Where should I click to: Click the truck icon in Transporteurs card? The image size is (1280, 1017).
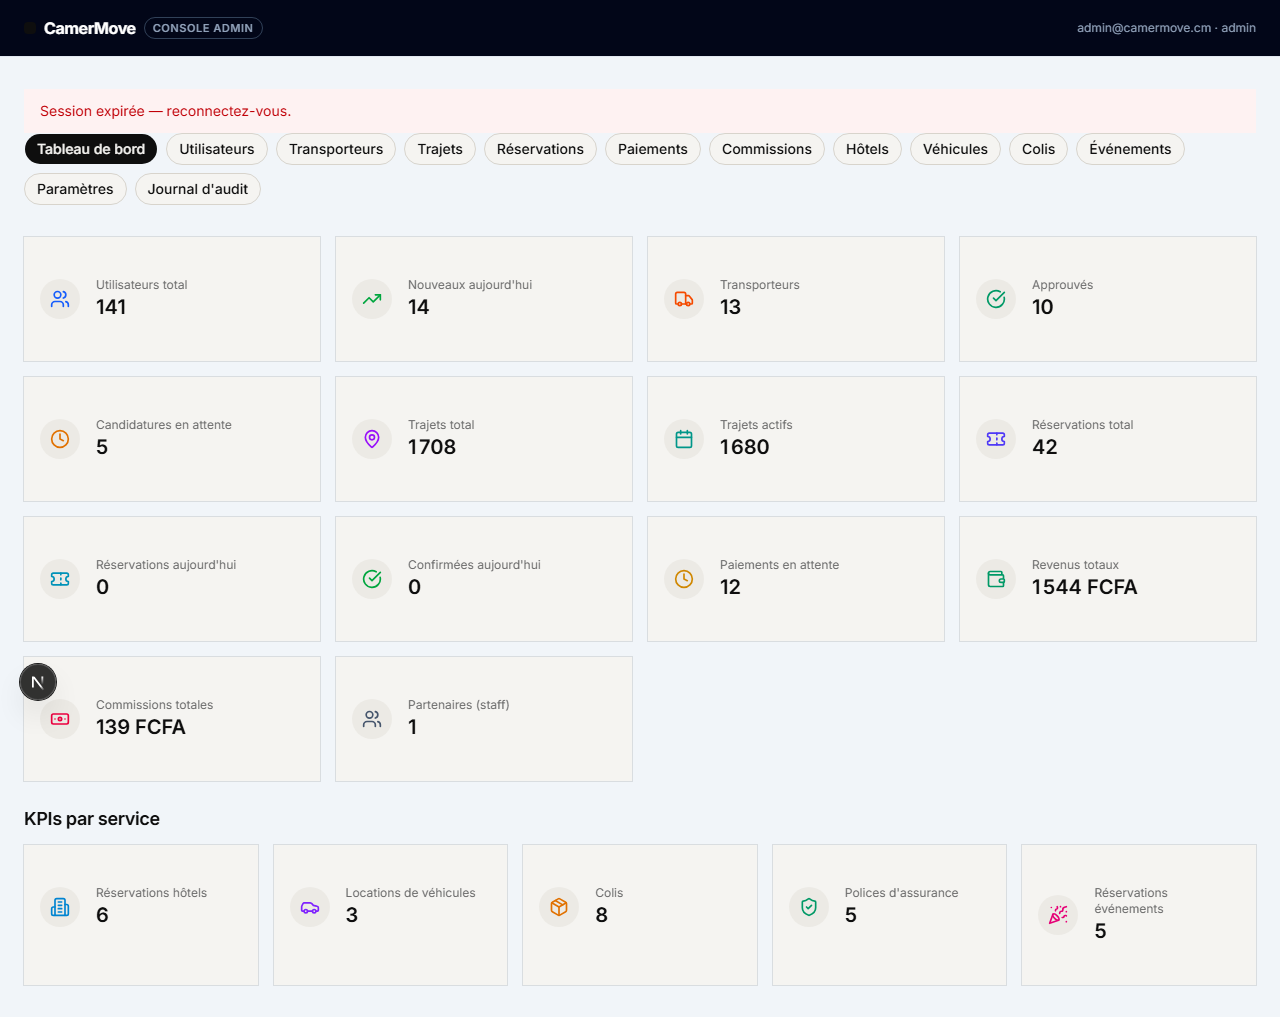[x=684, y=299]
